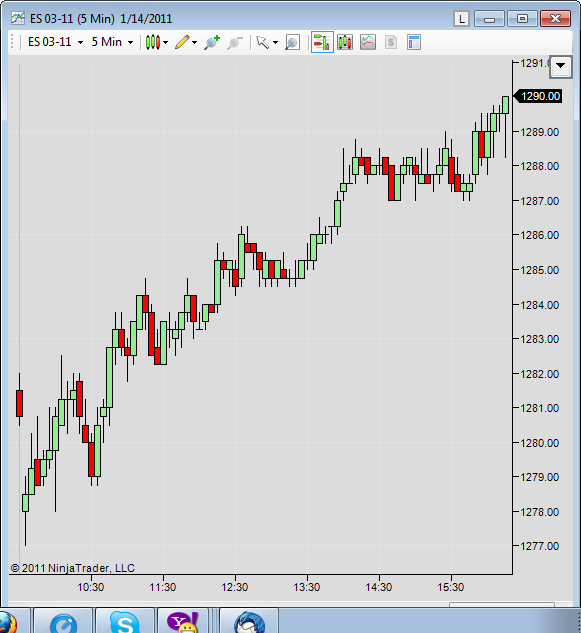Click the 12:30 time axis label
Image resolution: width=581 pixels, height=633 pixels.
point(235,587)
